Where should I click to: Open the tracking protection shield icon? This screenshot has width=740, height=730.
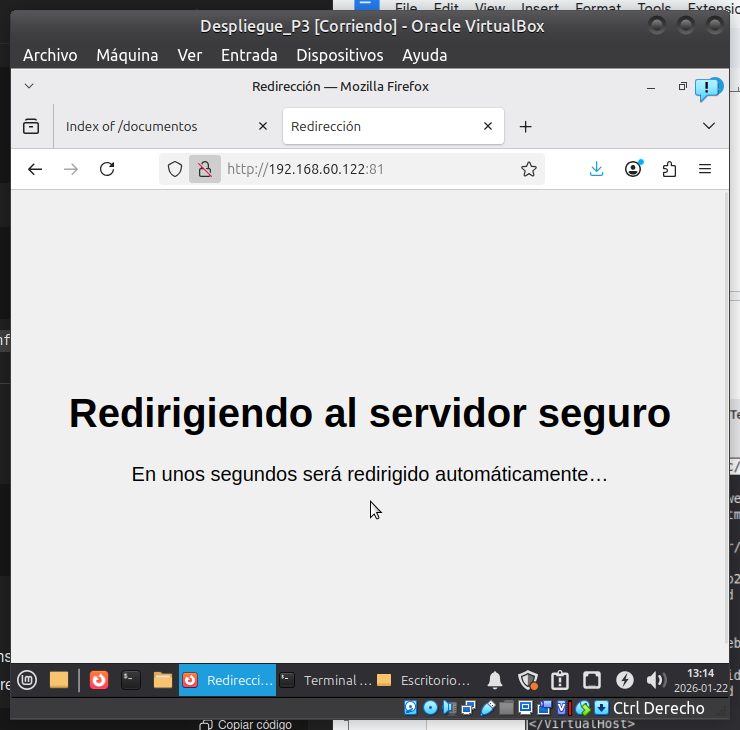click(175, 170)
